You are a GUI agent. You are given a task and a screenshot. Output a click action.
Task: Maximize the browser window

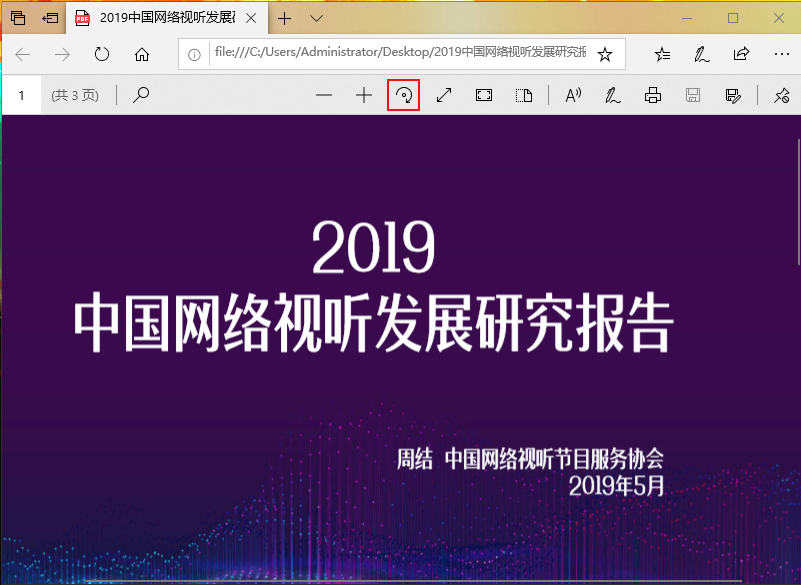click(733, 18)
